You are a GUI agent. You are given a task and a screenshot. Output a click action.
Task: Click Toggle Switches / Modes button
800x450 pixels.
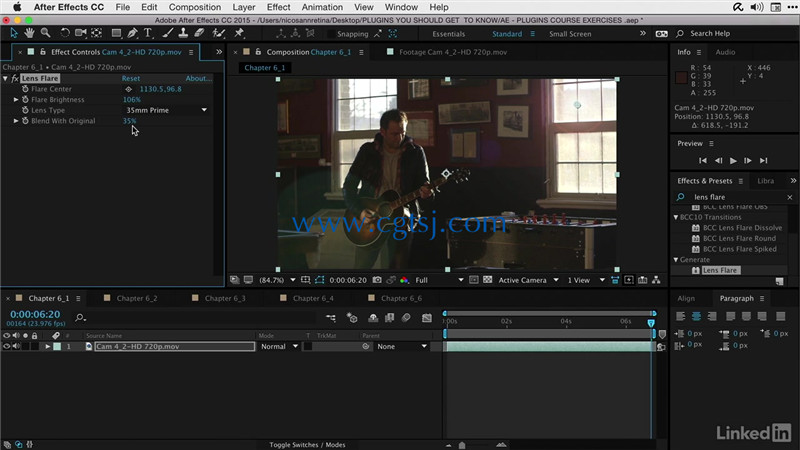[x=307, y=445]
